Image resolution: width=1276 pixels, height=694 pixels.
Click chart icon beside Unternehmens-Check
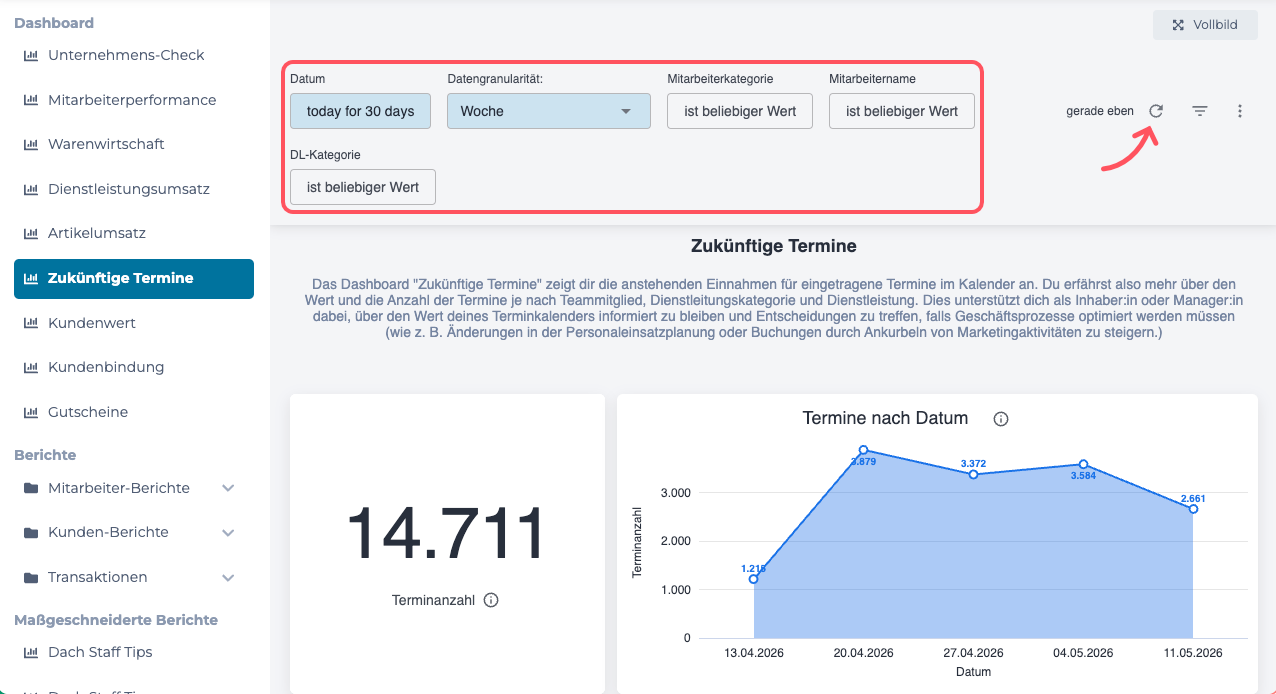pyautogui.click(x=30, y=55)
